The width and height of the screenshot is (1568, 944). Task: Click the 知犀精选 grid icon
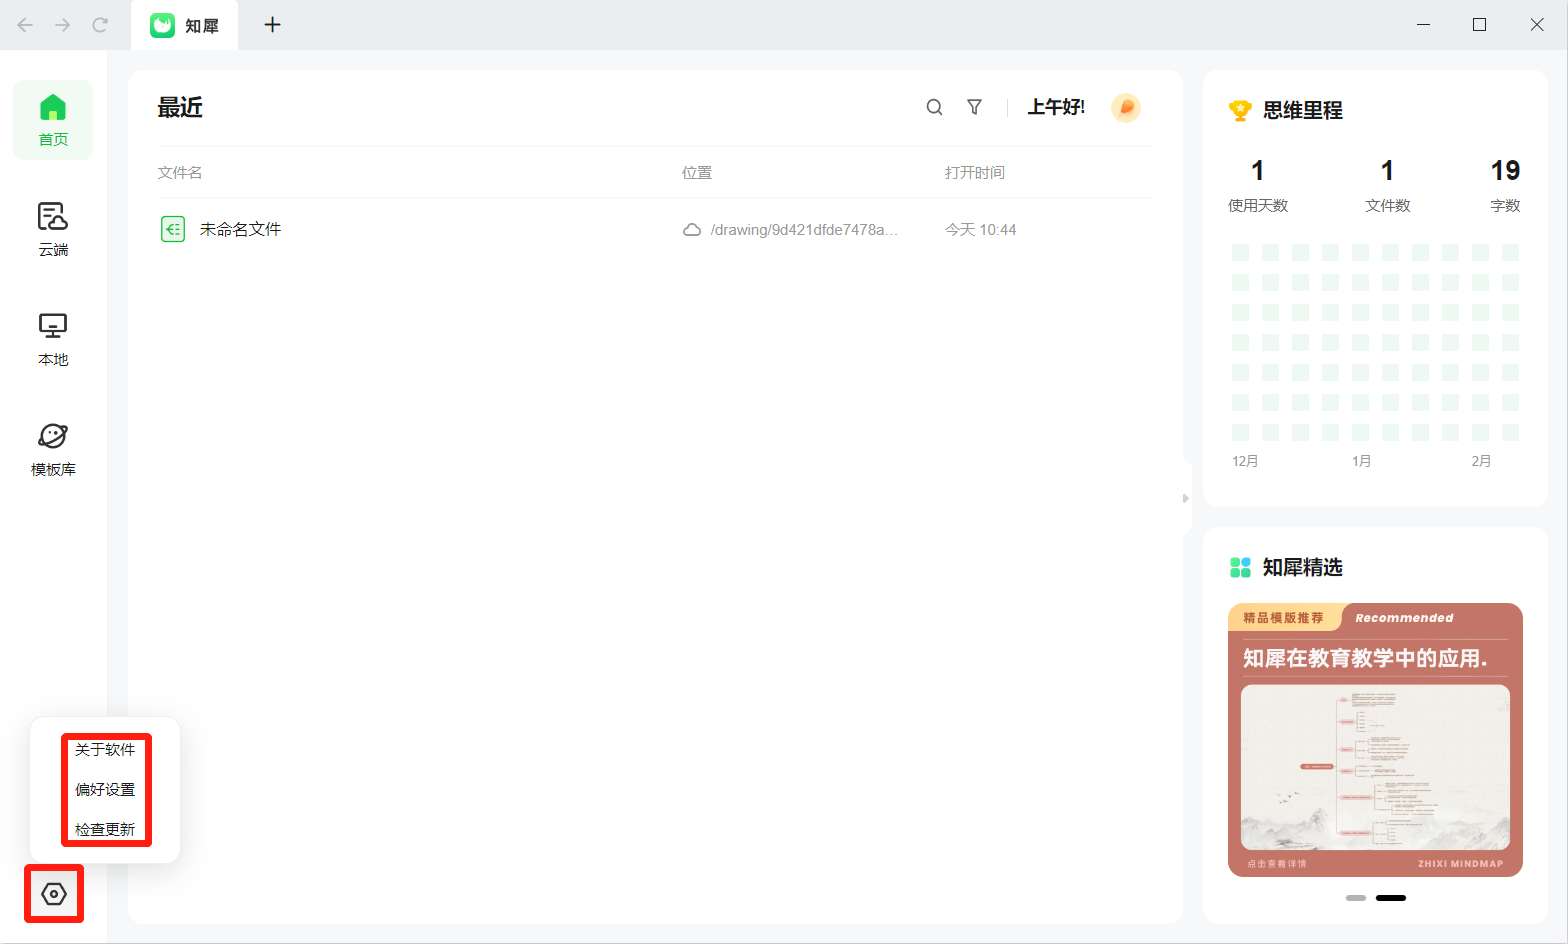(1240, 567)
